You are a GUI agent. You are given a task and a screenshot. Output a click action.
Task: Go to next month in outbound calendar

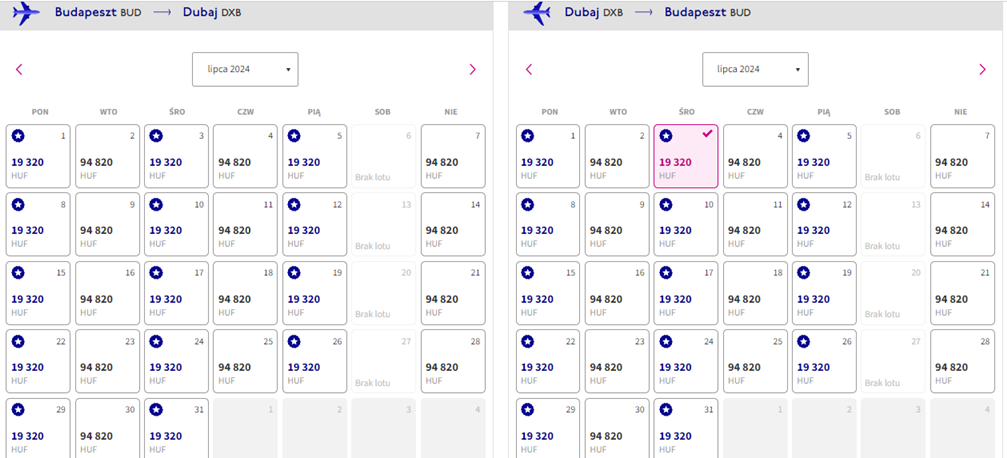tap(473, 69)
